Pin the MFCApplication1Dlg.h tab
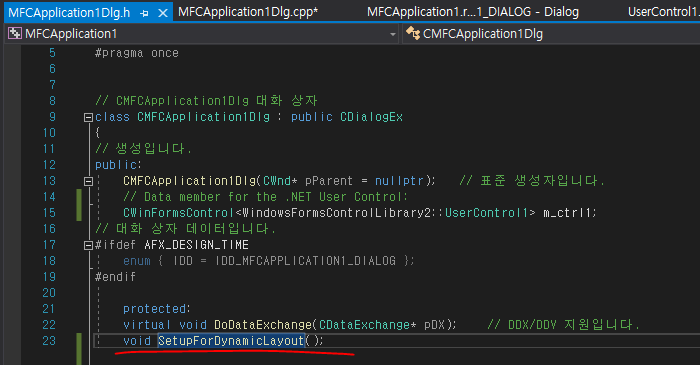The width and height of the screenshot is (700, 365). (144, 13)
